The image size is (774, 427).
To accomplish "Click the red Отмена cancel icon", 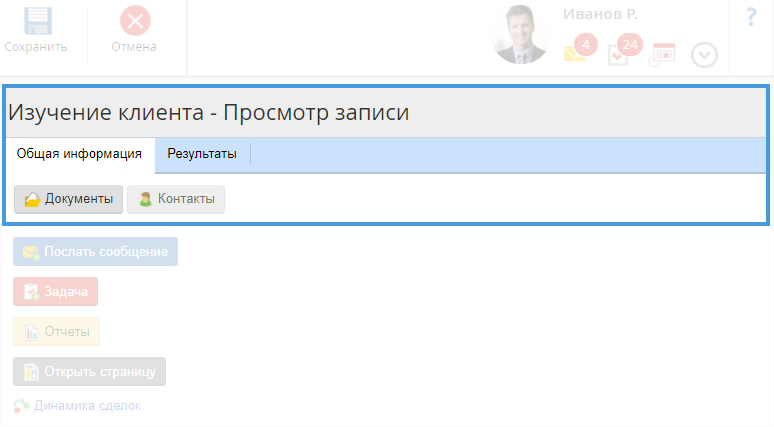I will coord(135,21).
